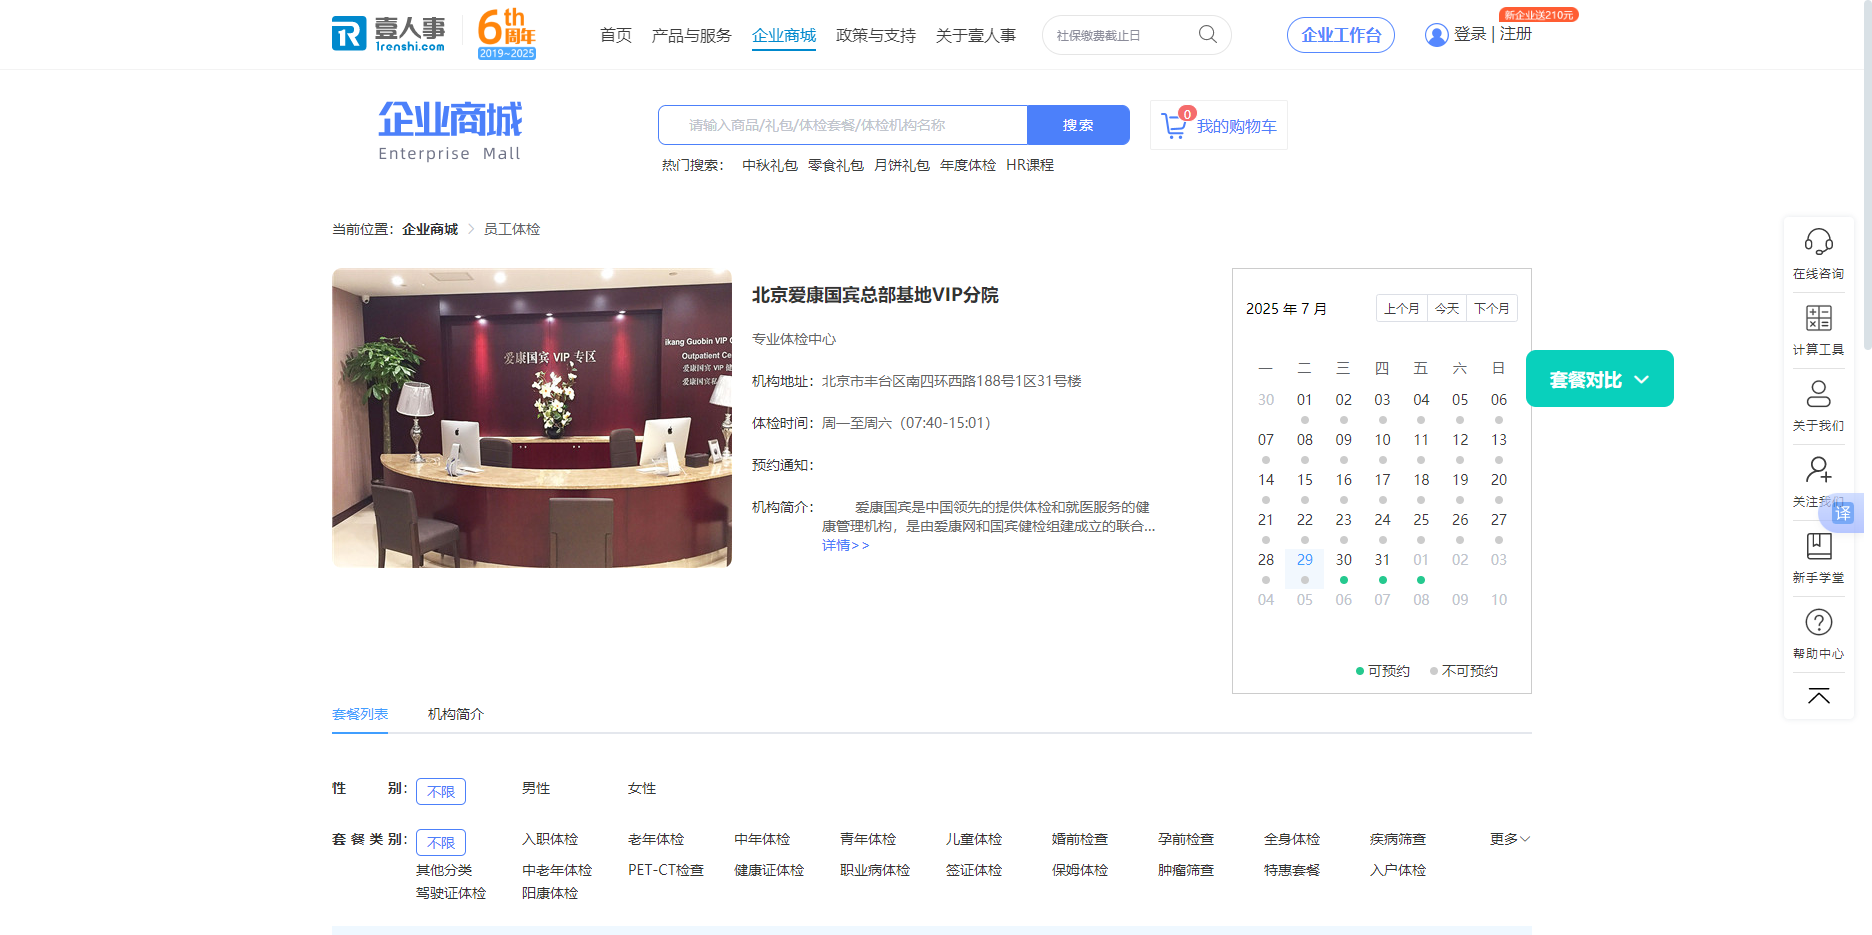The height and width of the screenshot is (935, 1872).
Task: Select 肿瘤筛查 category
Action: point(1186,871)
